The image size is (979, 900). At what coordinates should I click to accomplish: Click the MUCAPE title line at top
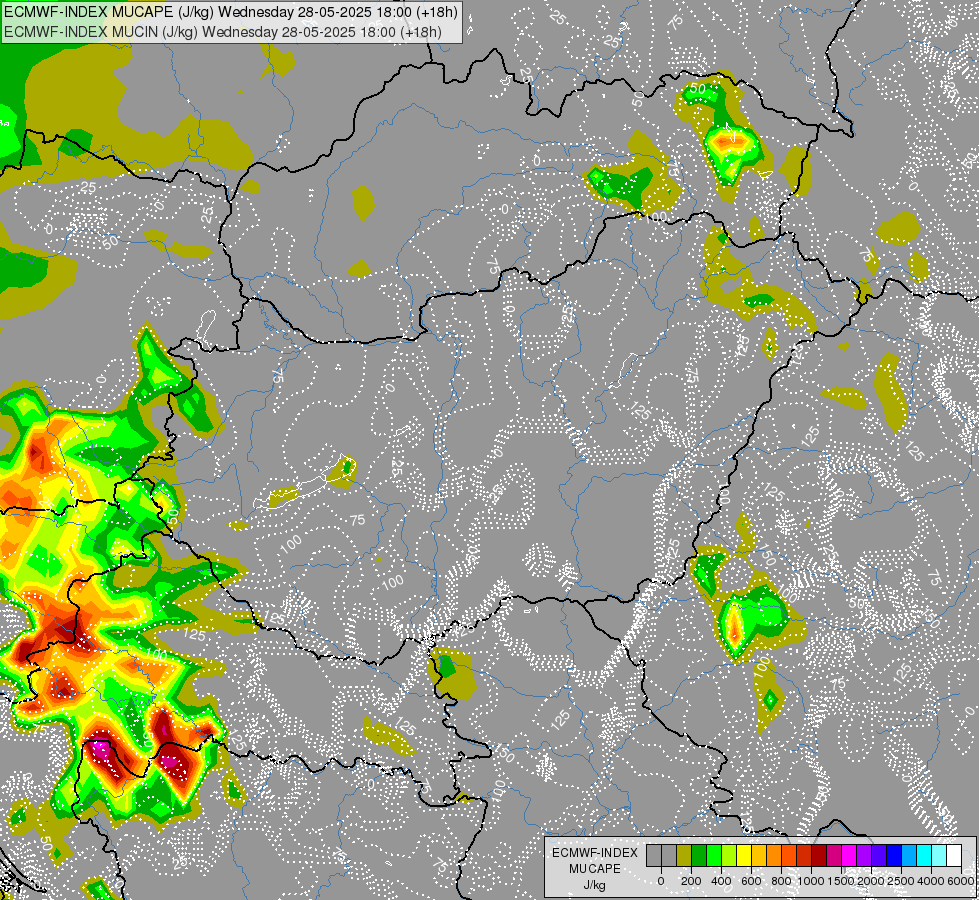point(230,11)
